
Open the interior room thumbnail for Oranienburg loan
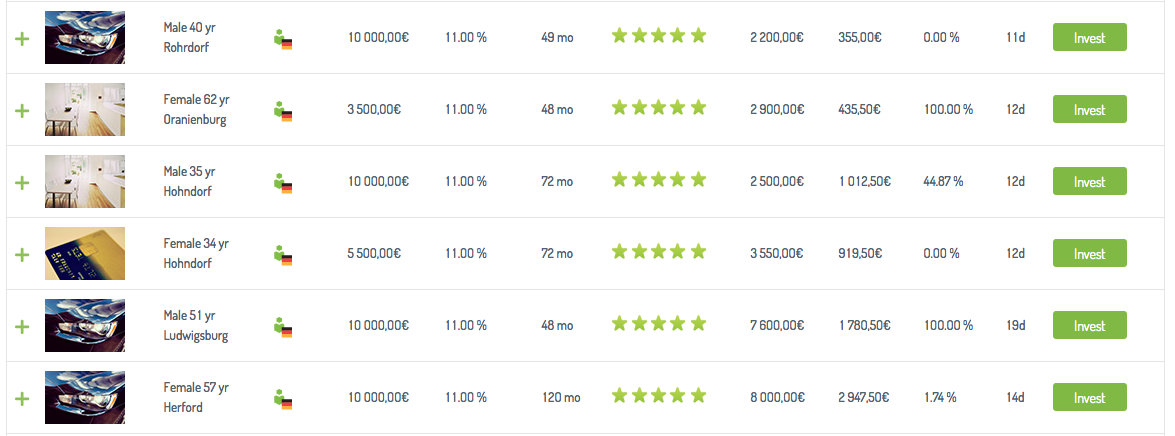tap(85, 109)
